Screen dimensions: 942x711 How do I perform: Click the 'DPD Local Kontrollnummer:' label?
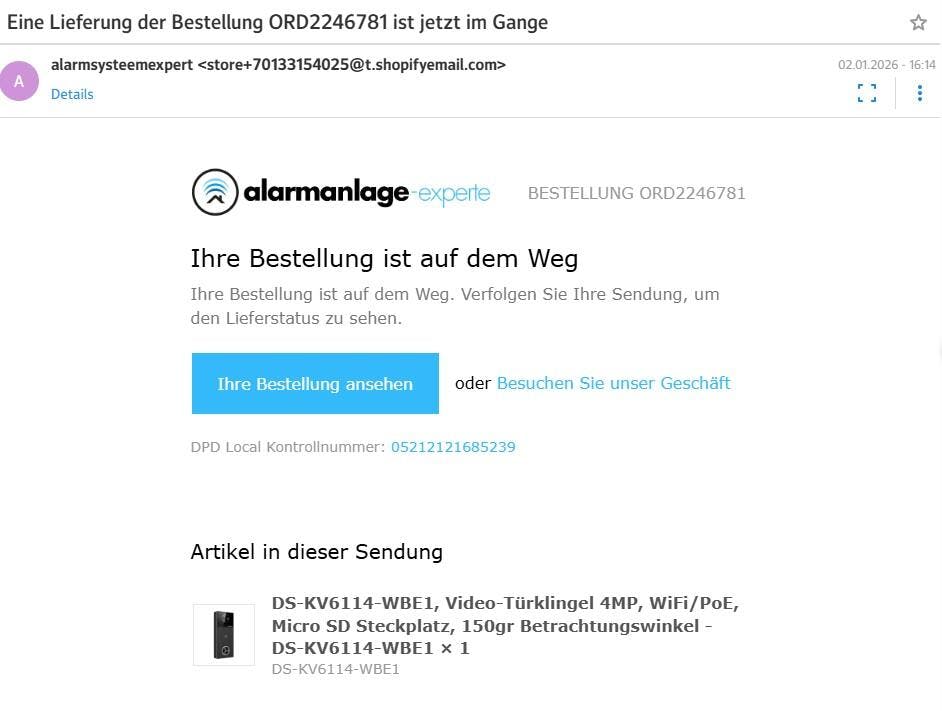click(x=288, y=447)
